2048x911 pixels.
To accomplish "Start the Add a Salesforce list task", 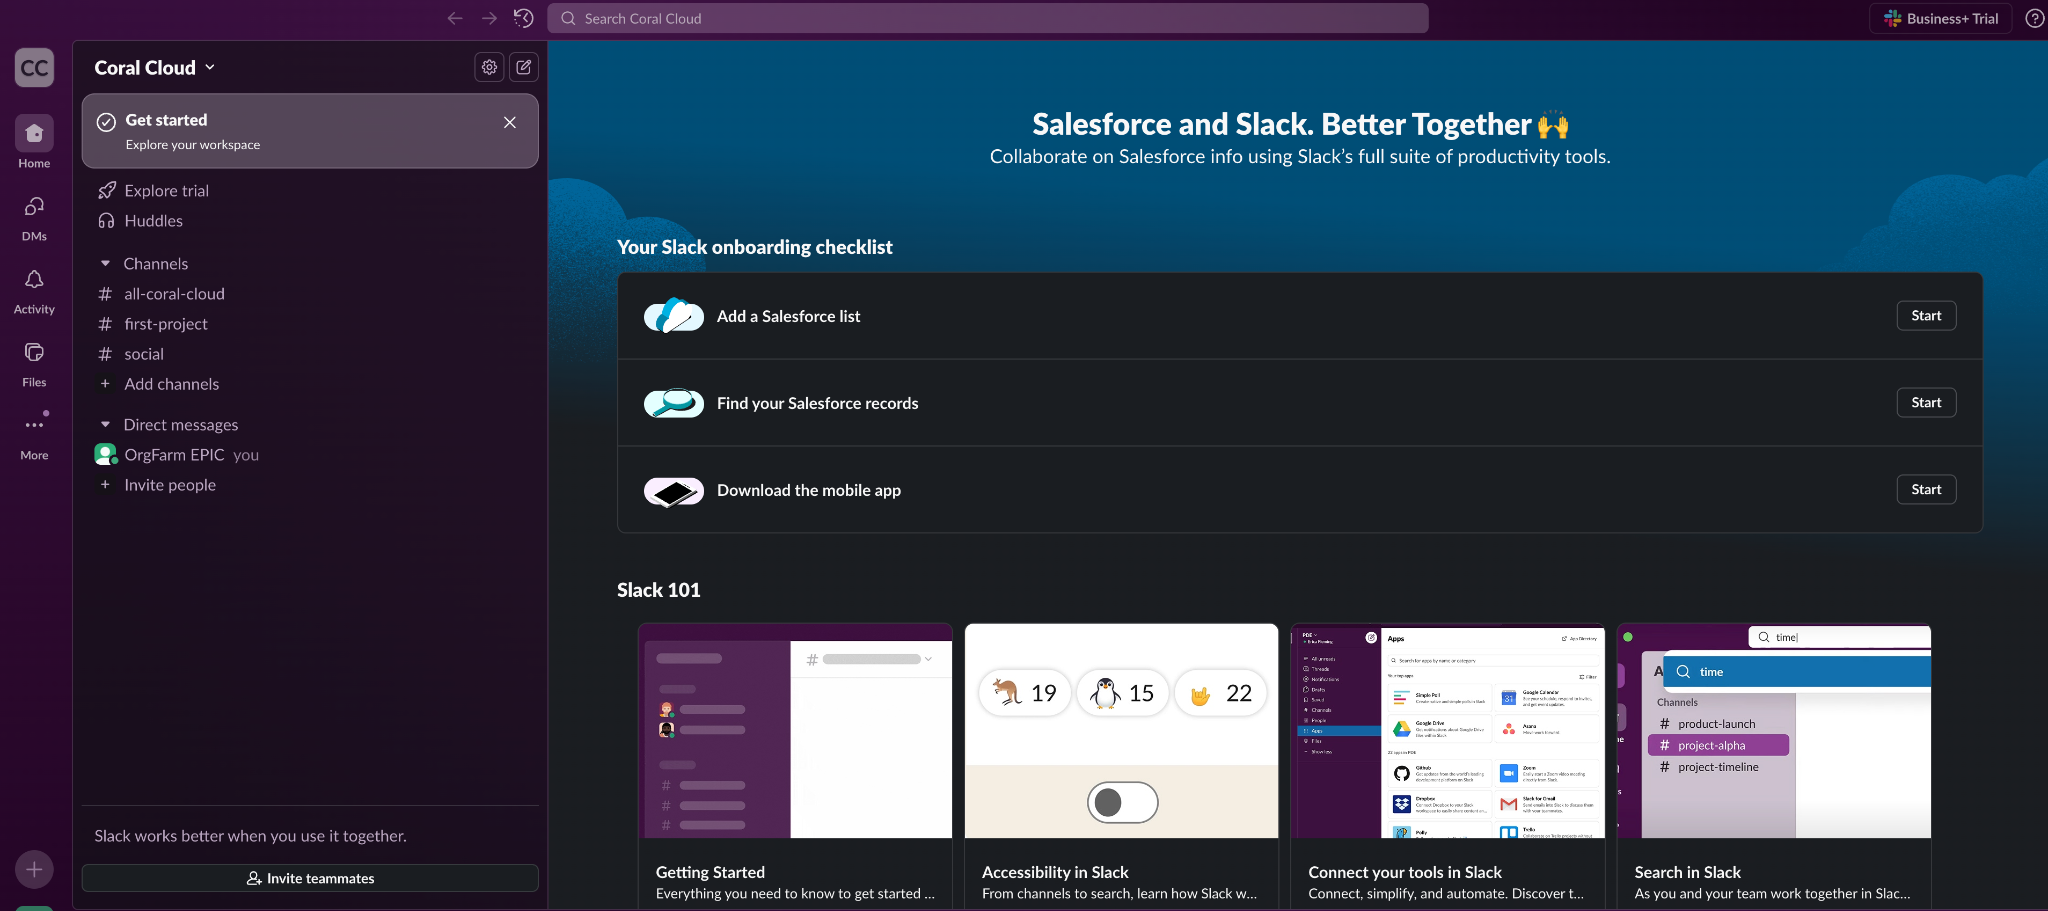I will [x=1925, y=316].
